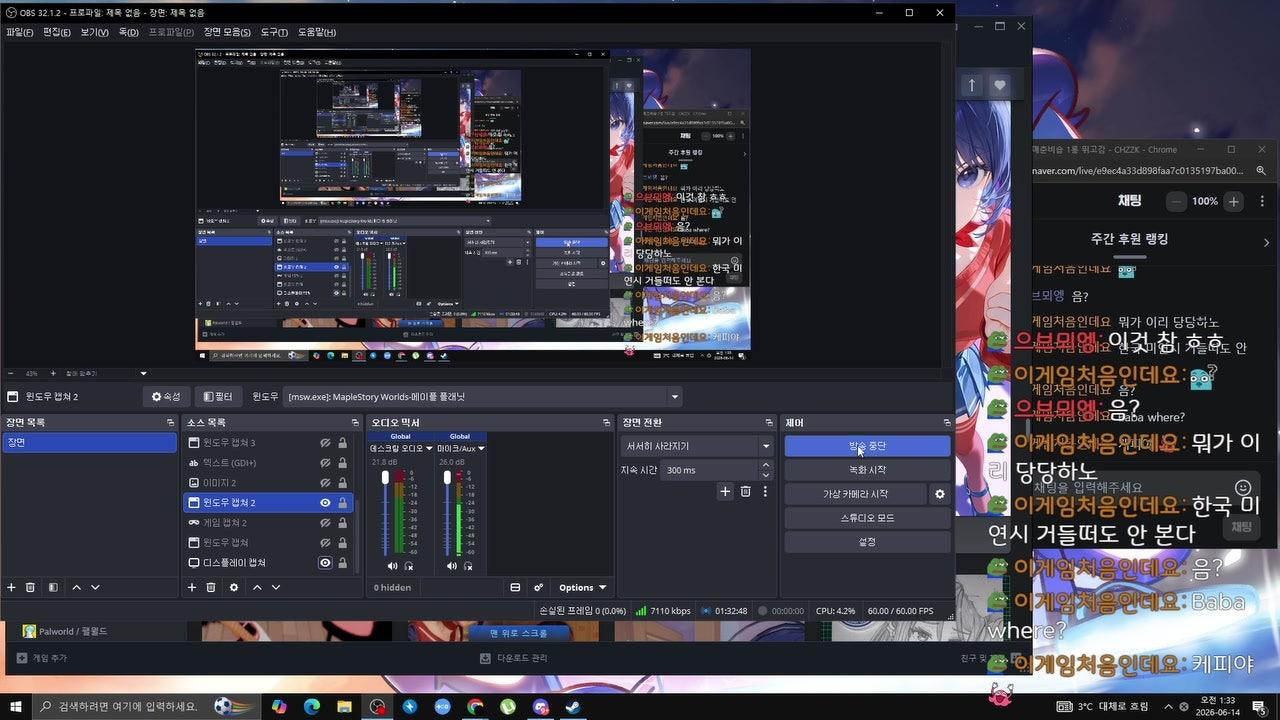
Task: Remove the selected source with trash icon
Action: point(211,587)
